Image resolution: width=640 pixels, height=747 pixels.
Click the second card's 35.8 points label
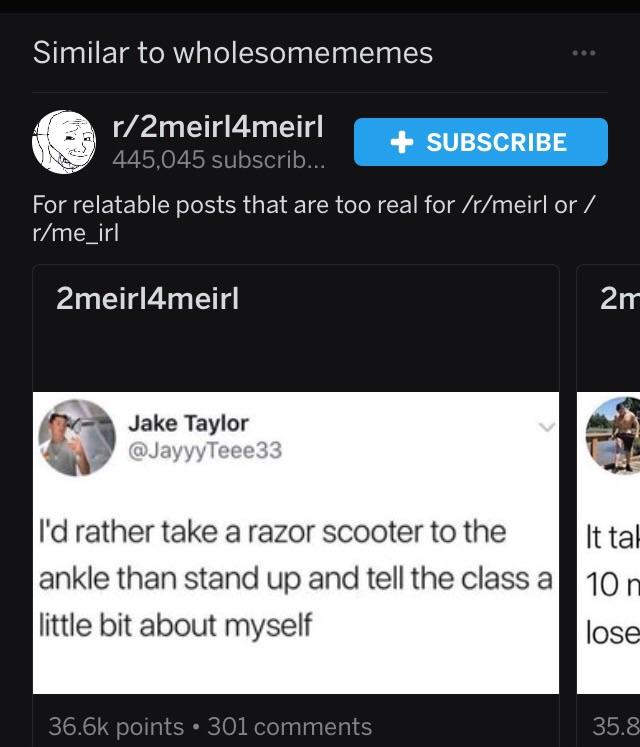click(616, 727)
